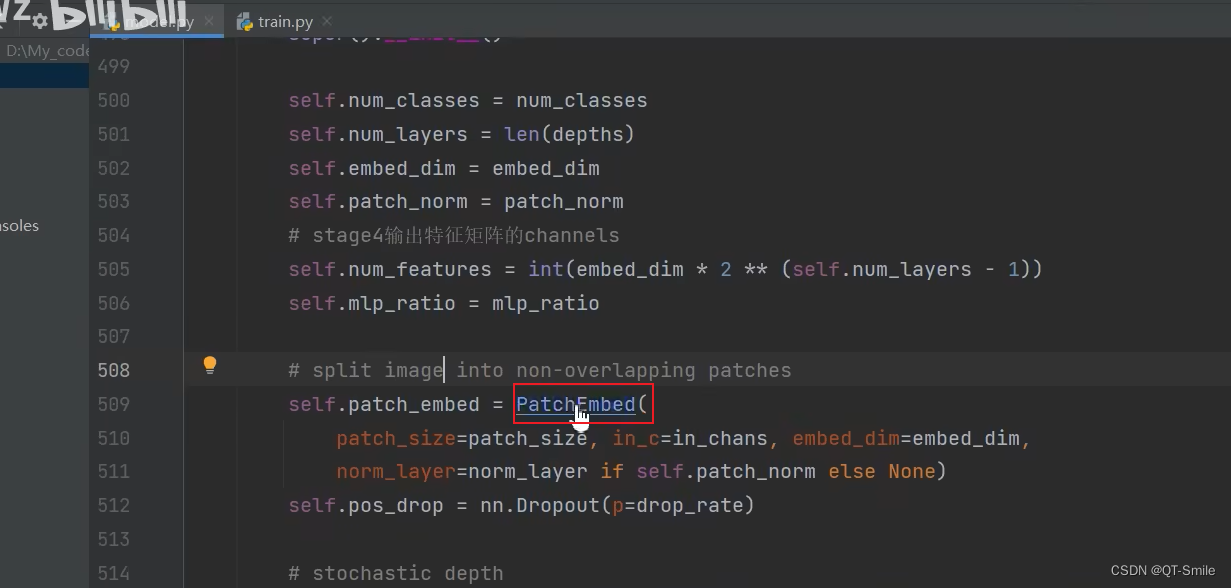Click self.patch_norm on line 503
The height and width of the screenshot is (588, 1231).
(x=378, y=201)
